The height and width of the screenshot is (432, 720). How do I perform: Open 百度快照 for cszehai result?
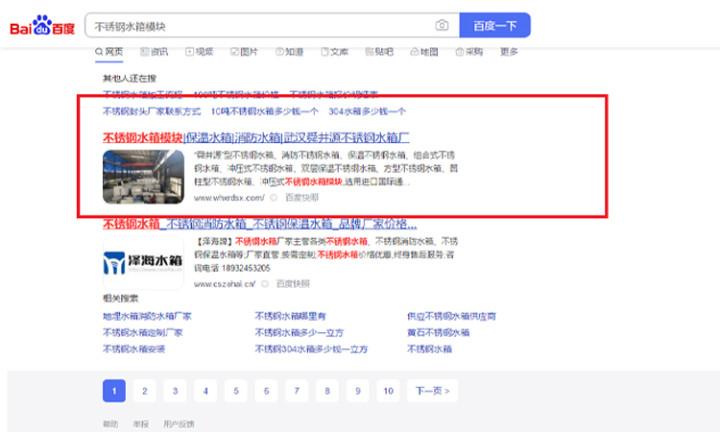[x=292, y=284]
